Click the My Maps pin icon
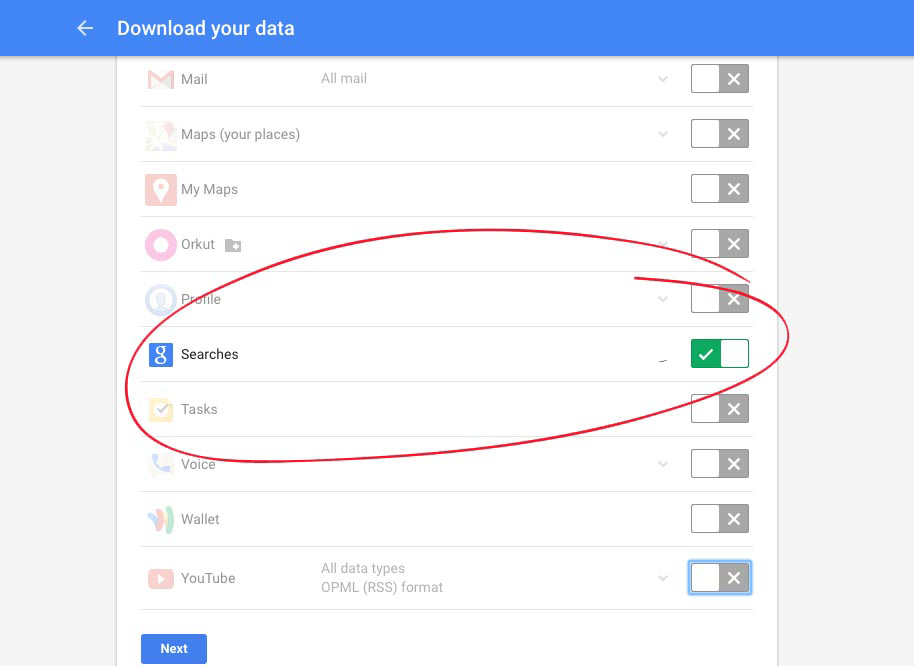 pos(160,189)
